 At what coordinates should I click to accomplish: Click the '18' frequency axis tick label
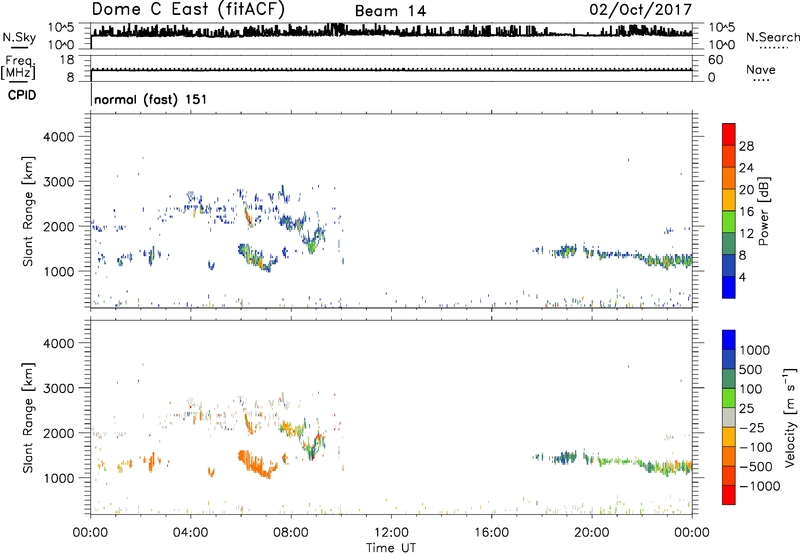(x=67, y=60)
